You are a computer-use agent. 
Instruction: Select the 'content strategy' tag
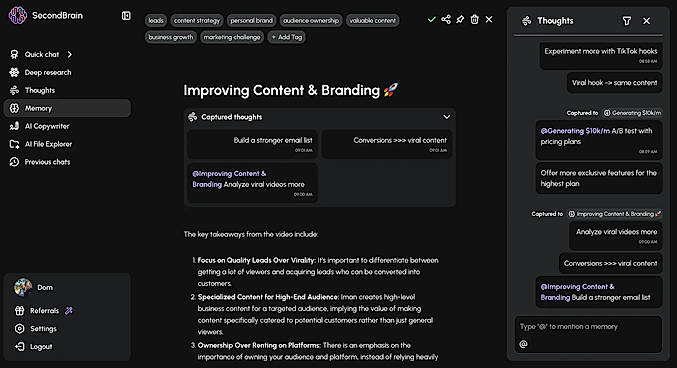click(x=197, y=20)
